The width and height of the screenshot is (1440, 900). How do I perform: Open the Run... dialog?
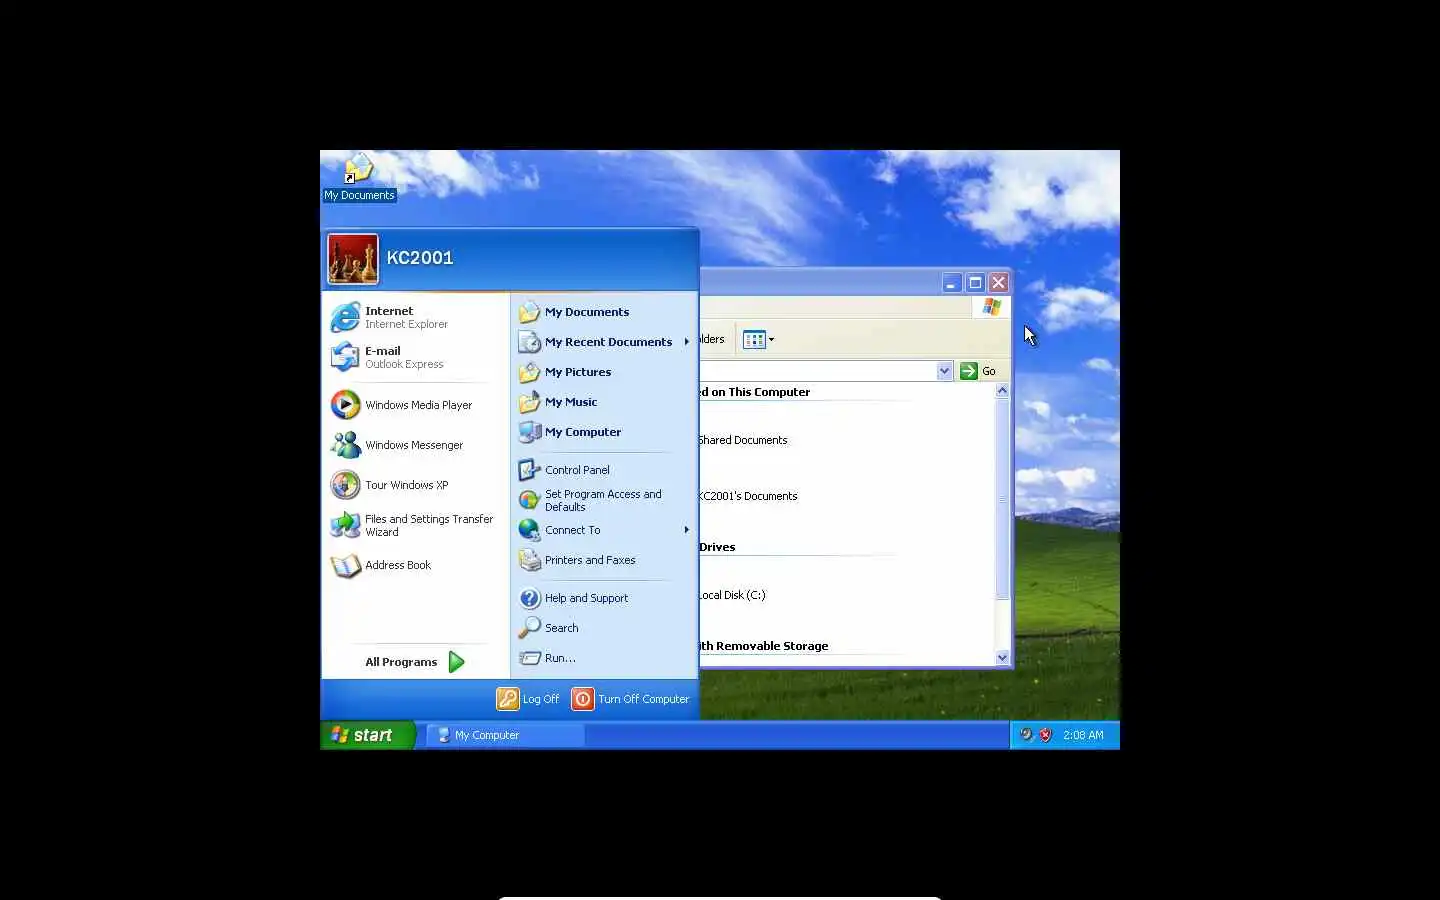604,658
